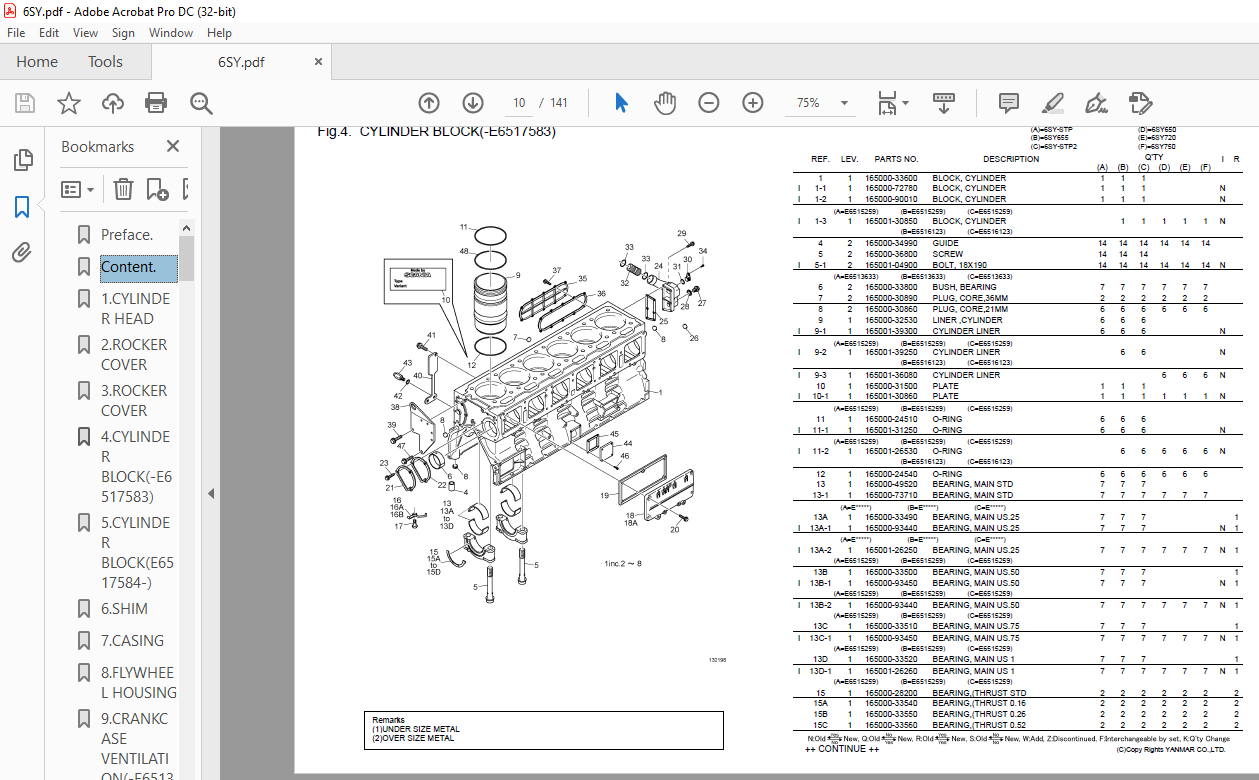Image resolution: width=1259 pixels, height=780 pixels.
Task: Jump to the 7.CASING bookmark
Action: [132, 641]
